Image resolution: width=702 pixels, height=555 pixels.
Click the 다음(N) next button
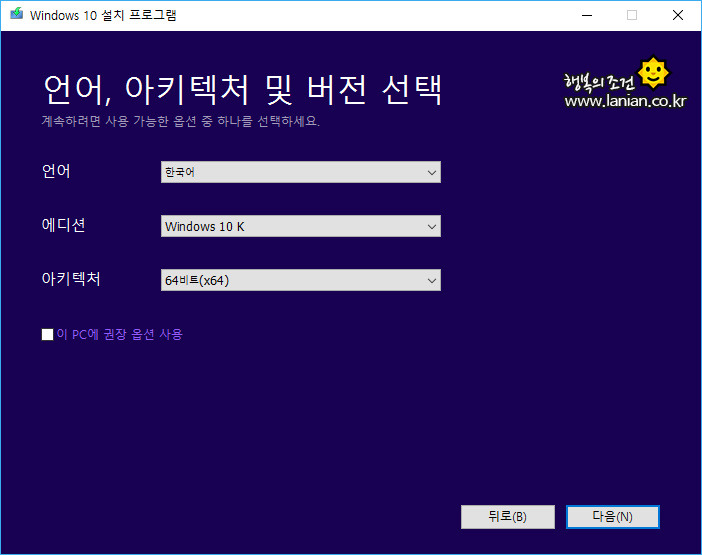click(612, 517)
